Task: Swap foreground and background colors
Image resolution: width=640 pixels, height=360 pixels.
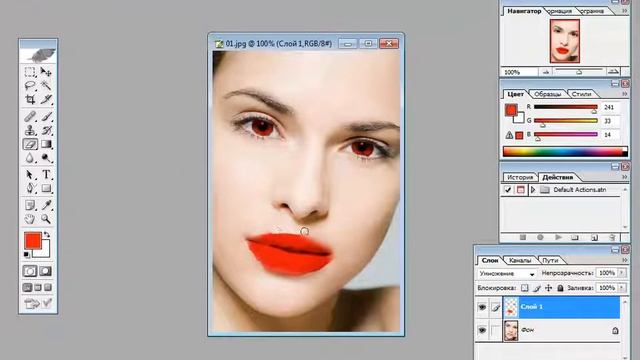Action: tap(47, 235)
